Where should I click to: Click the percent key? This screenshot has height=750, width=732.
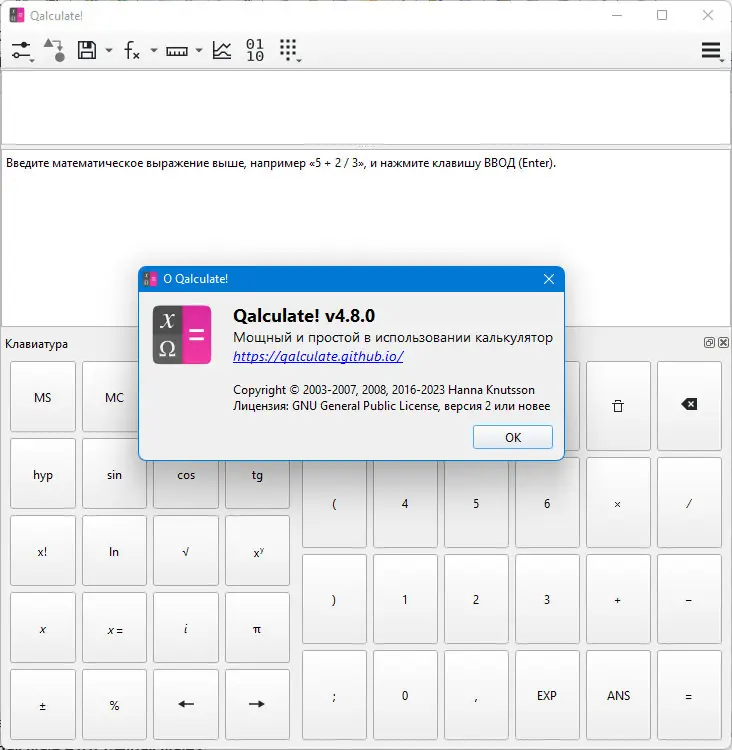[x=114, y=705]
